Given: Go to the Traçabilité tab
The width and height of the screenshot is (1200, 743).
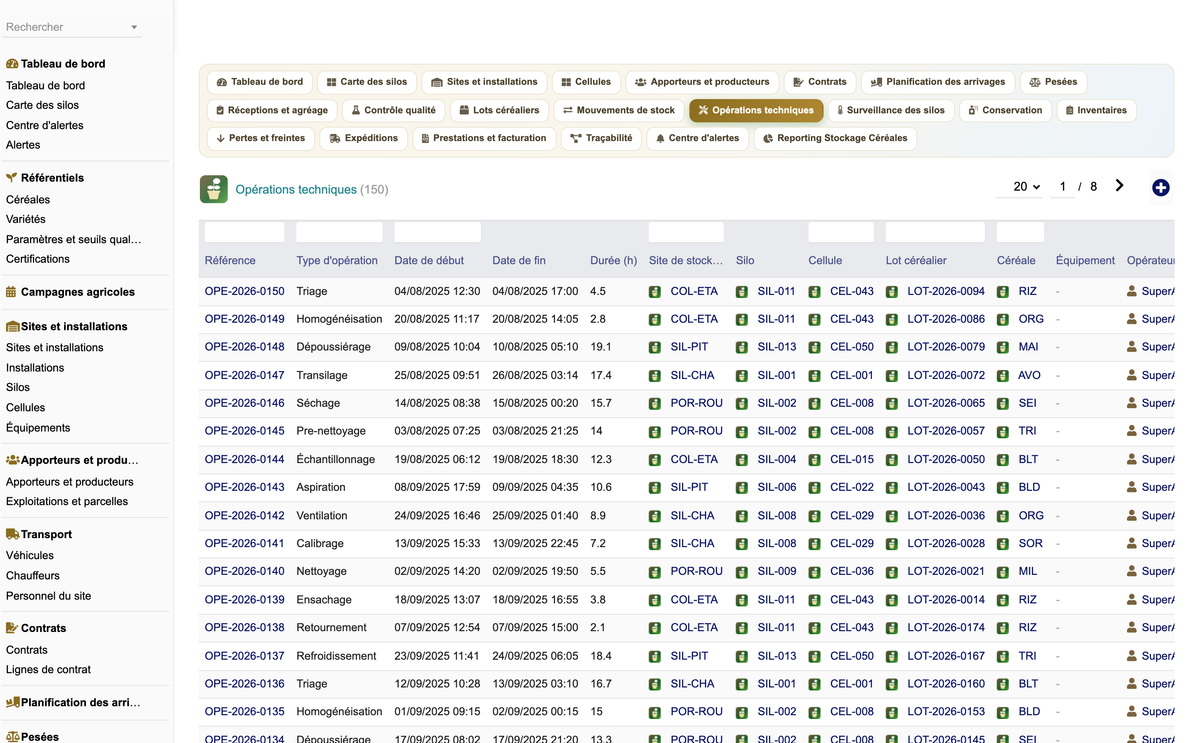Looking at the screenshot, I should coord(601,138).
